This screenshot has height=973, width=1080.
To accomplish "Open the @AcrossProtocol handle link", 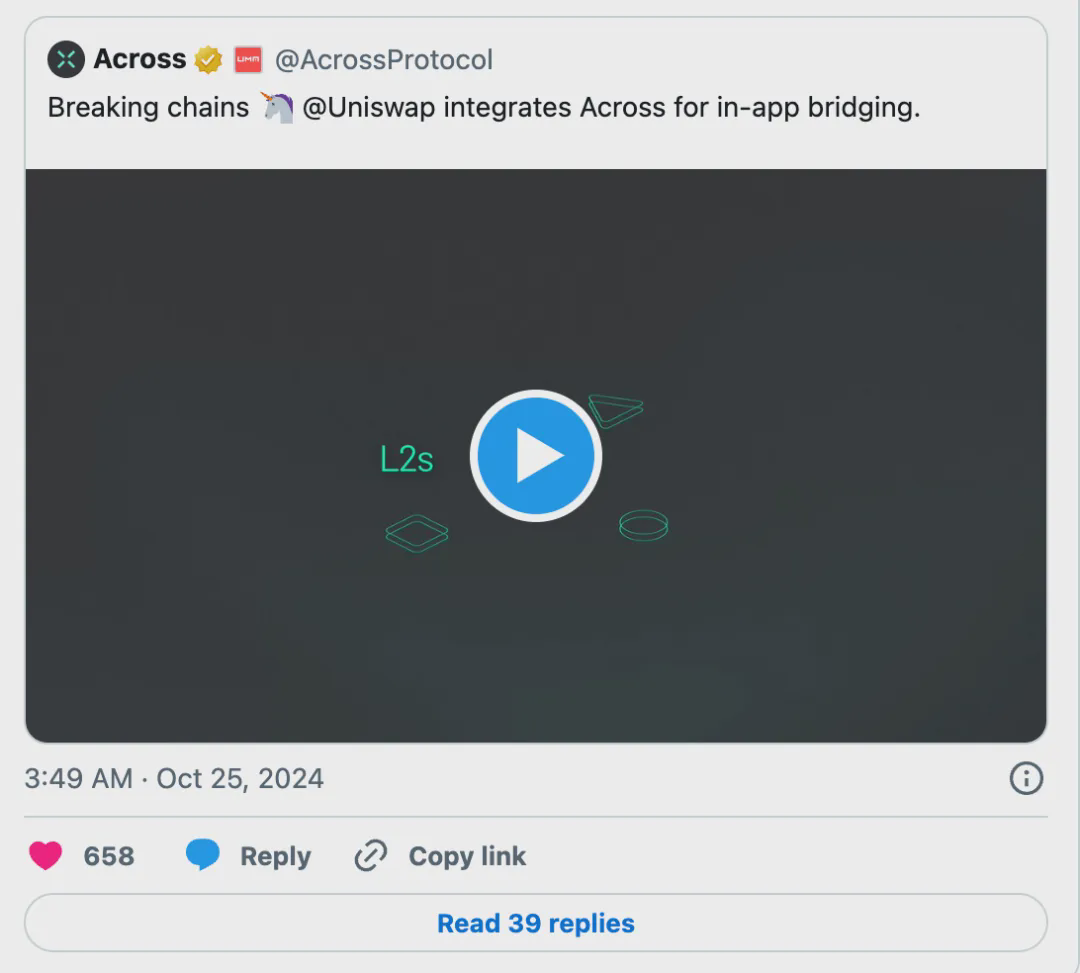I will click(x=384, y=60).
